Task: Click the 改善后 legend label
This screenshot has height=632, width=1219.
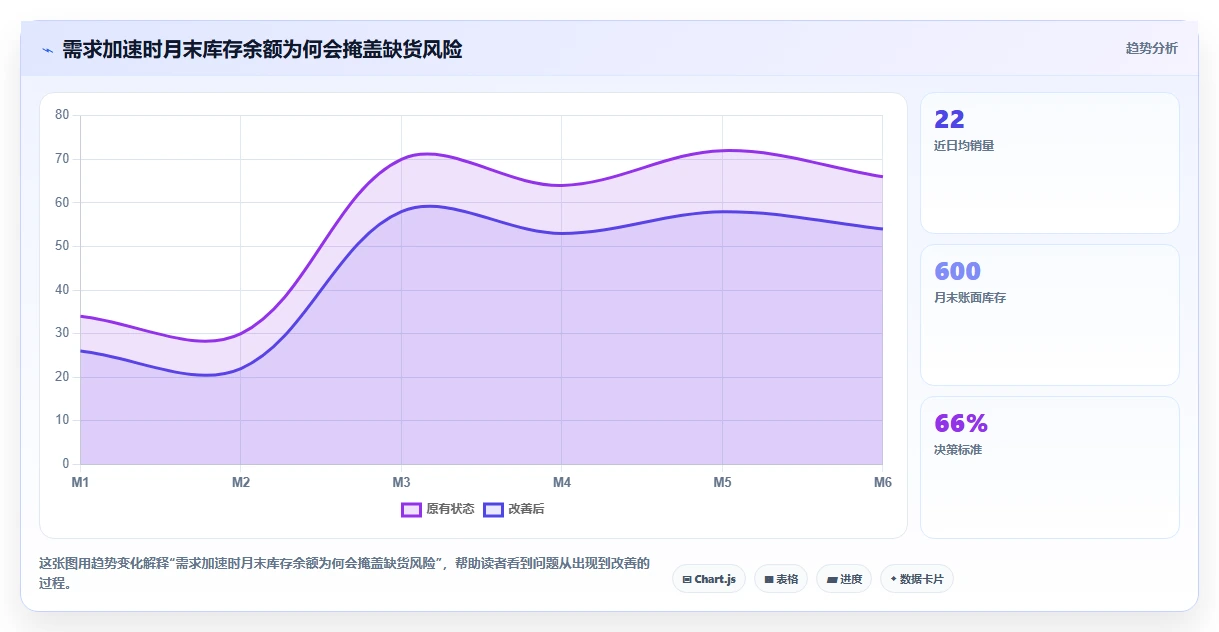Action: 526,509
